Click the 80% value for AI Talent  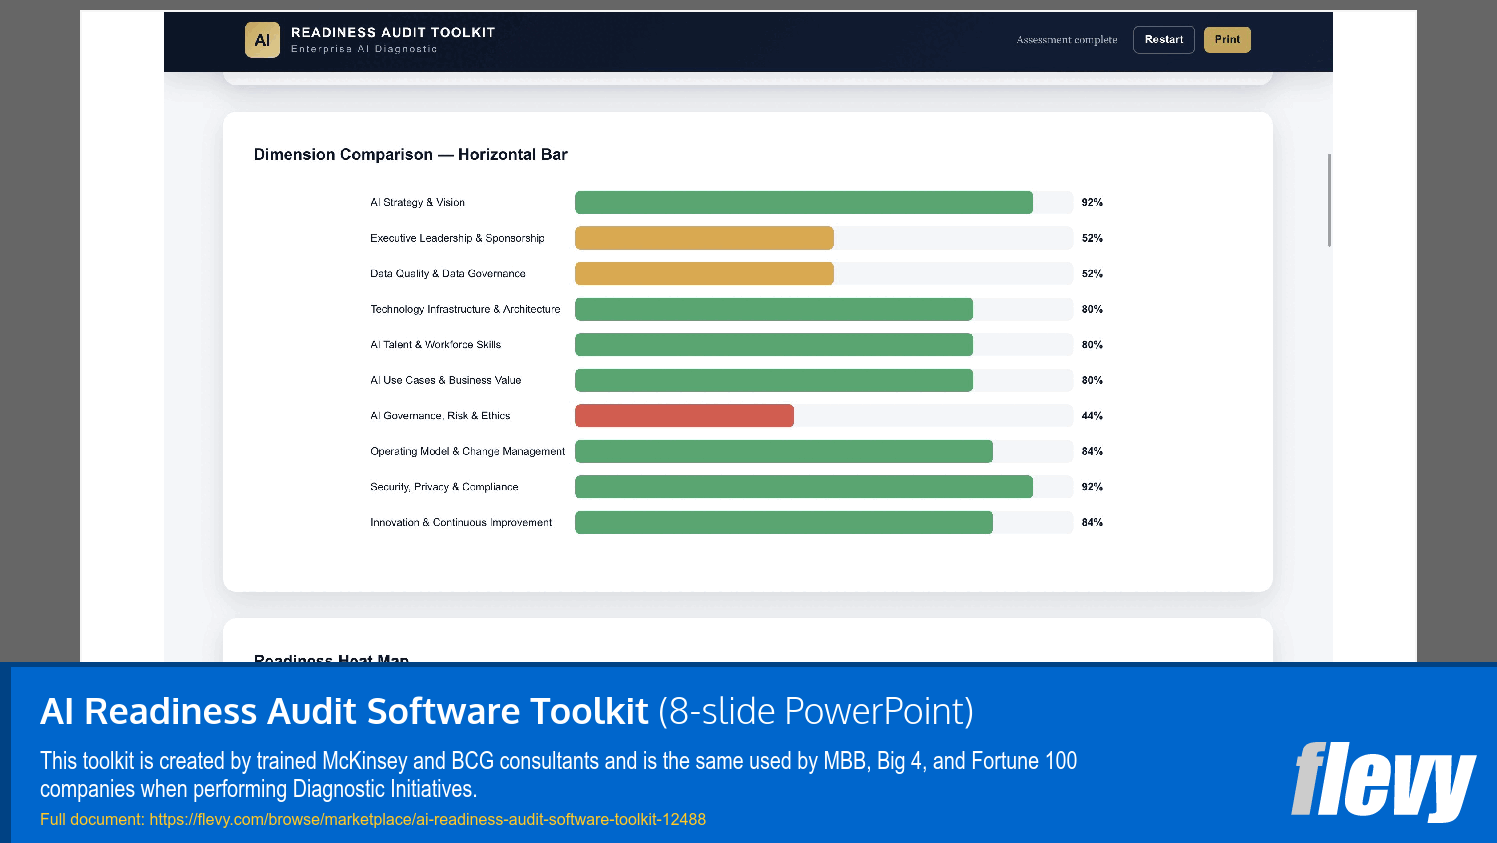[x=1092, y=345]
